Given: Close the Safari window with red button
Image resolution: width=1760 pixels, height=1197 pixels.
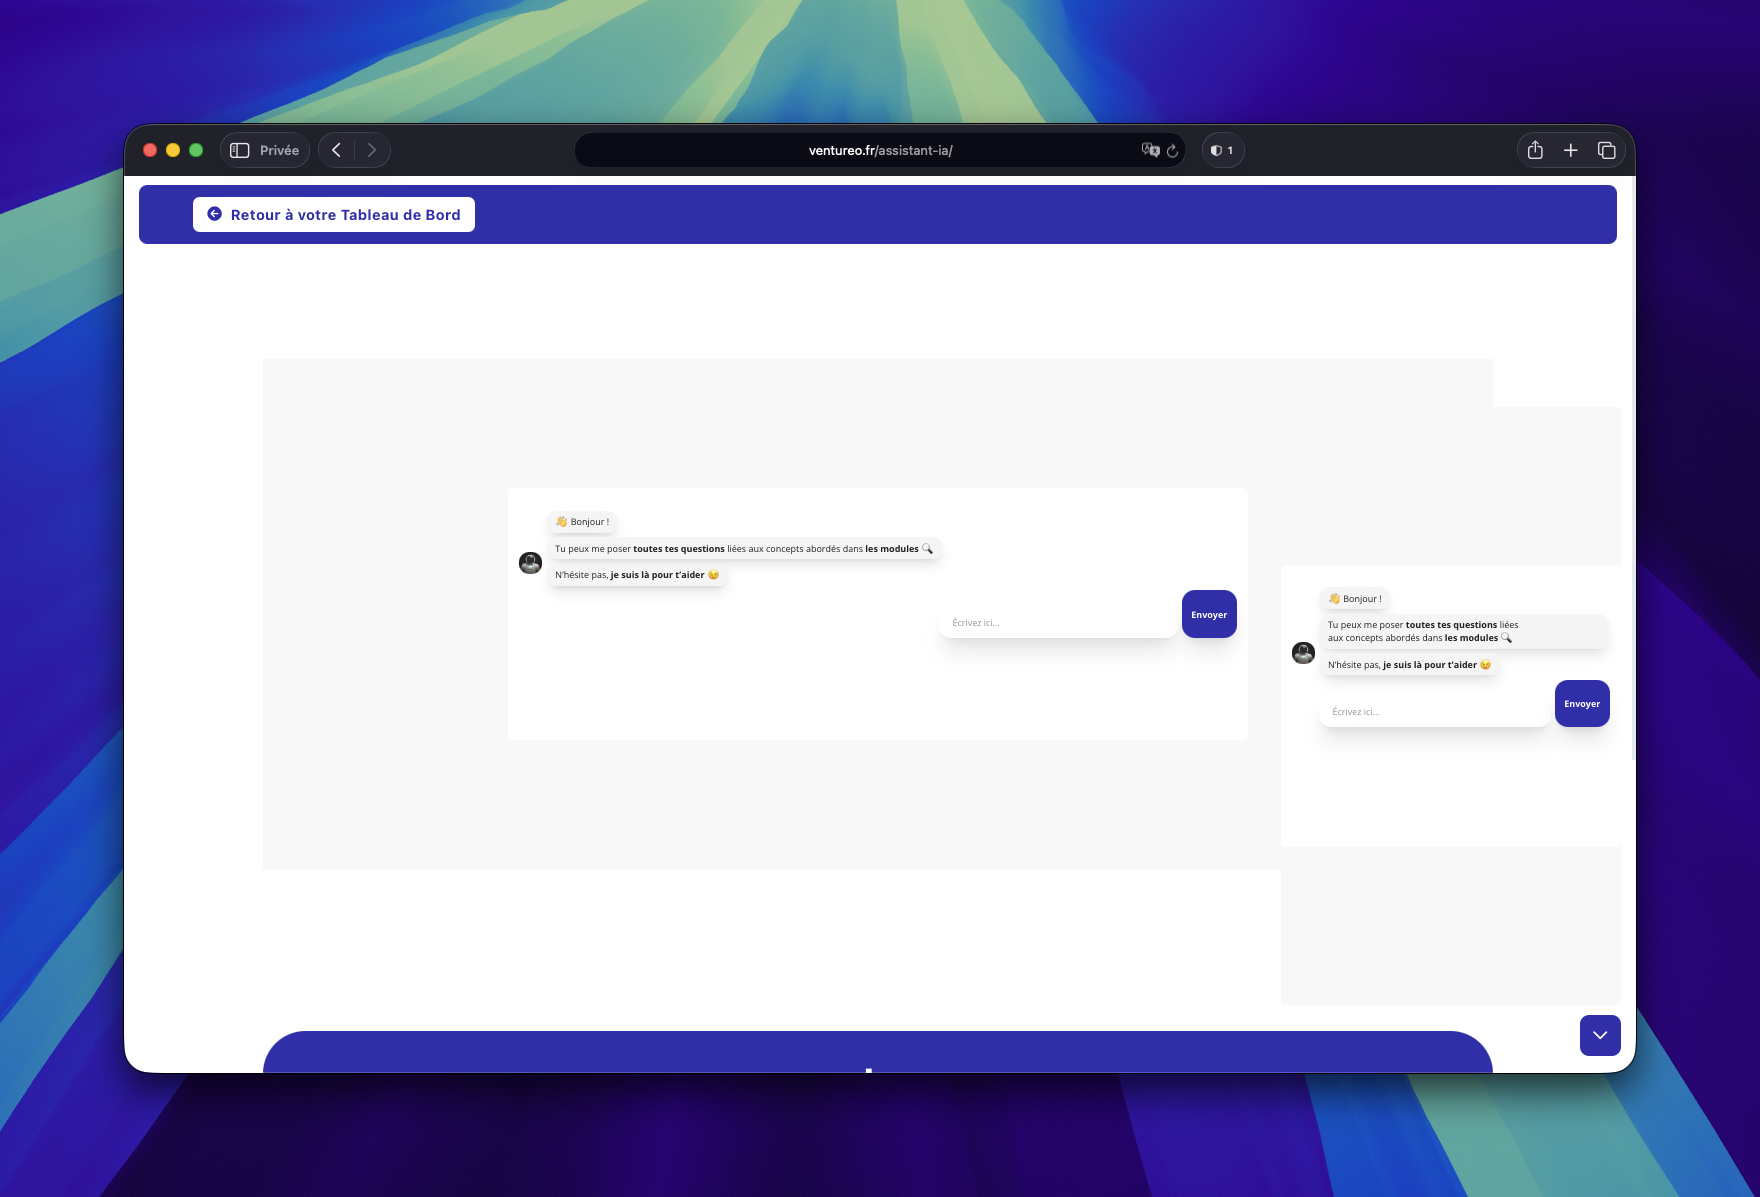Looking at the screenshot, I should click(150, 150).
